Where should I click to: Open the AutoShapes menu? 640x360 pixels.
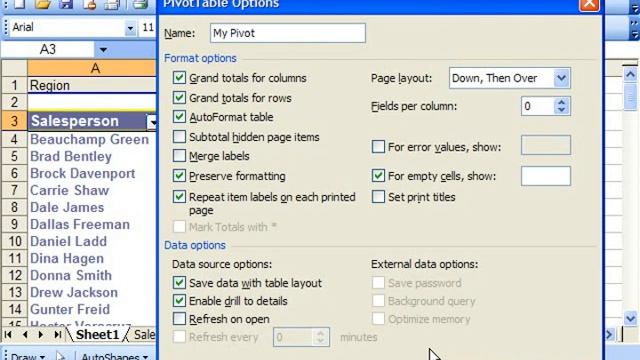coord(114,356)
